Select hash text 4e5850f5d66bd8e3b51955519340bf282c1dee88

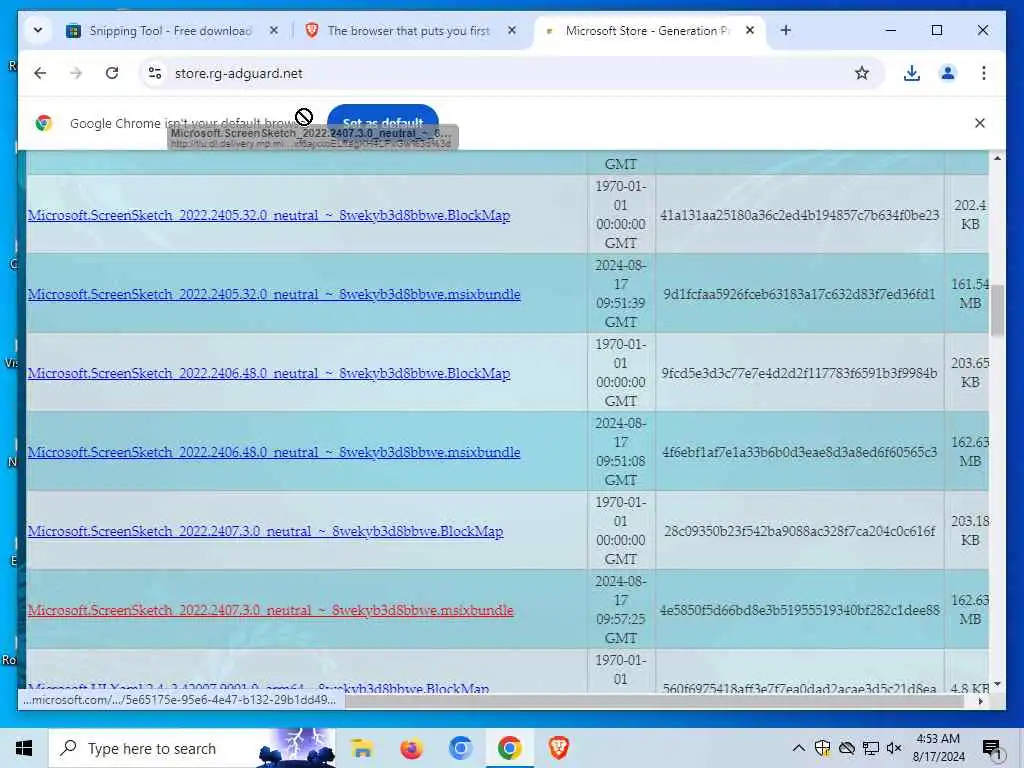[799, 610]
